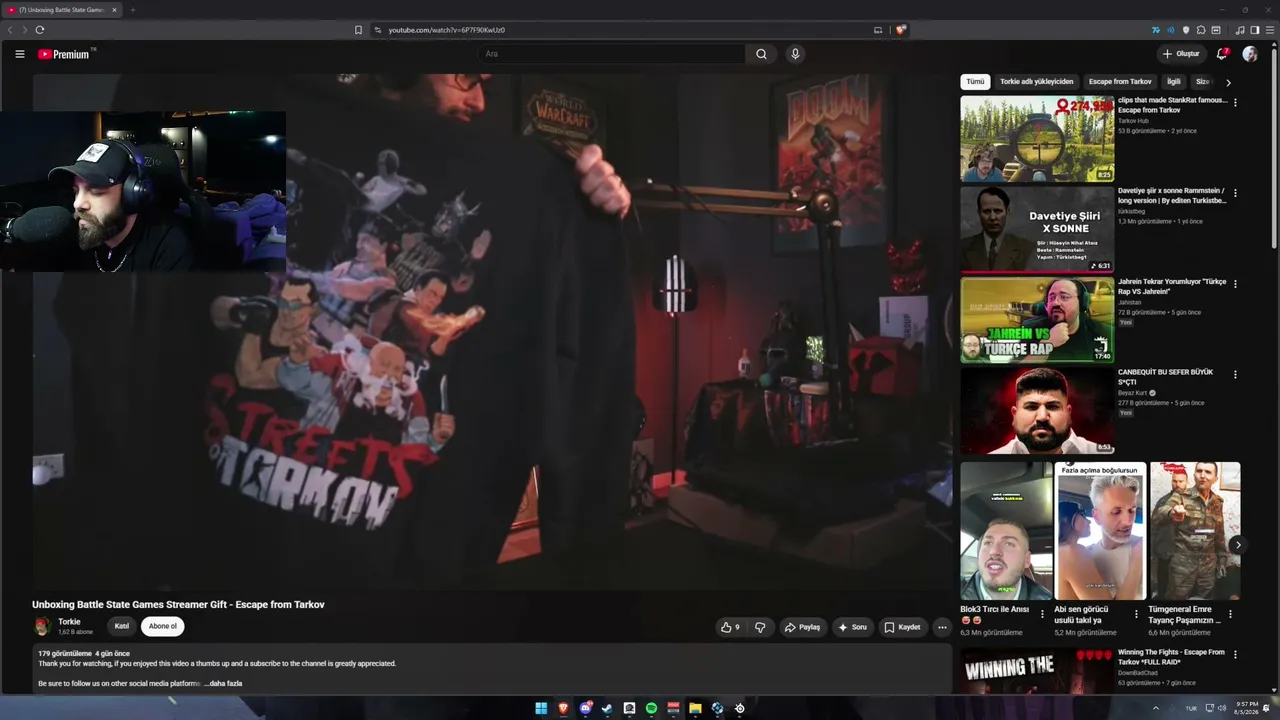1280x720 pixels.
Task: Open options for Blok3 Tırcı short
Action: click(1042, 614)
